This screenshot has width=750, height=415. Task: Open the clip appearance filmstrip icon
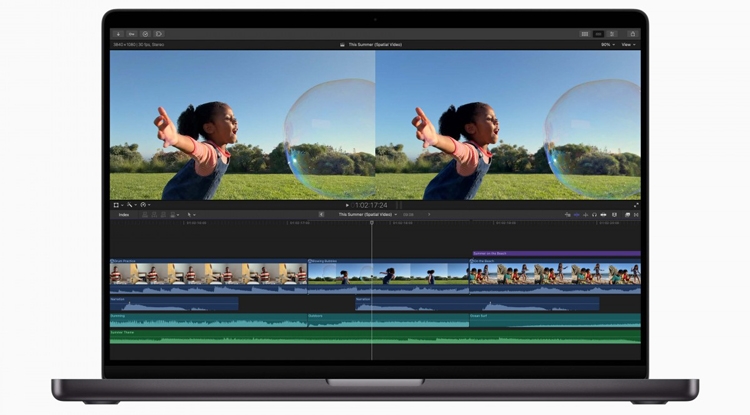(x=615, y=215)
